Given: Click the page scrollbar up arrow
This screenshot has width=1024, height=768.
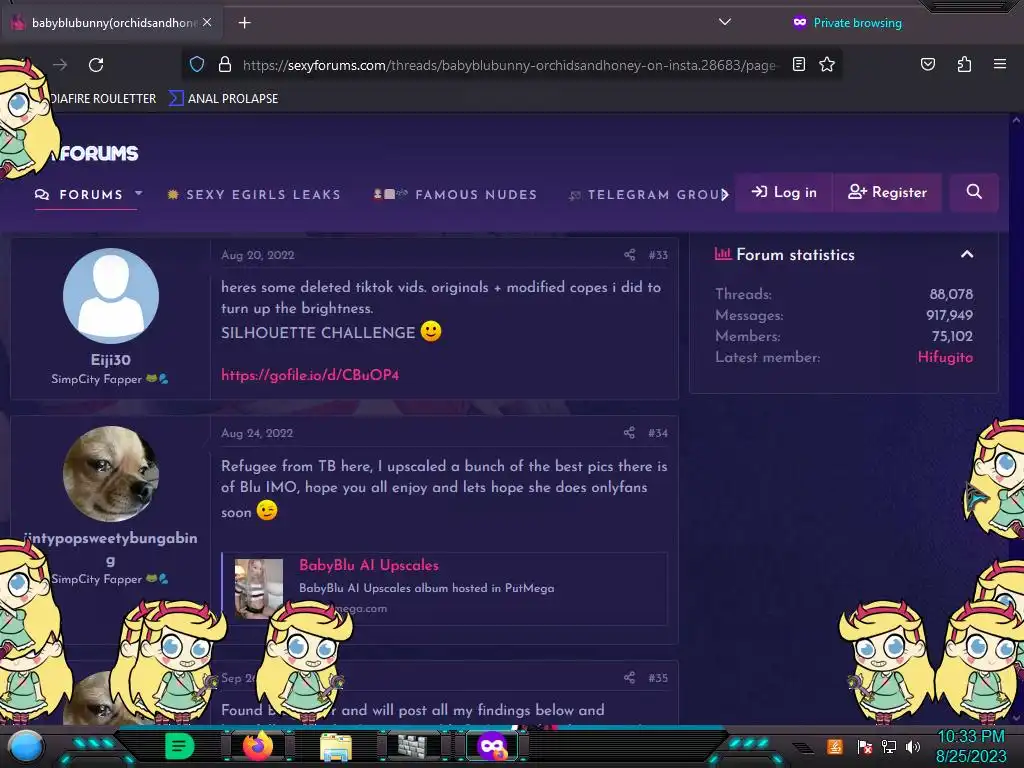Looking at the screenshot, I should coord(1016,120).
